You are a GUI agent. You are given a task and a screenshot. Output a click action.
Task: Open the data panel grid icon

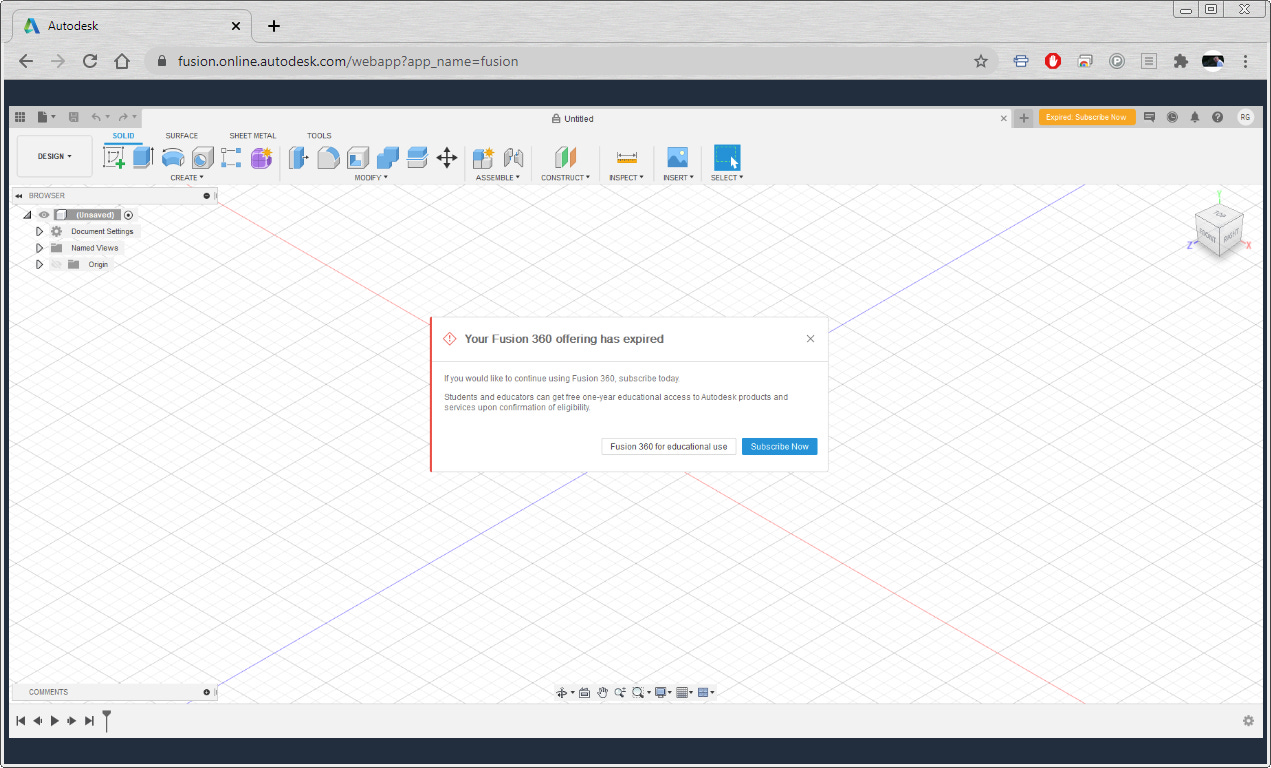[20, 117]
